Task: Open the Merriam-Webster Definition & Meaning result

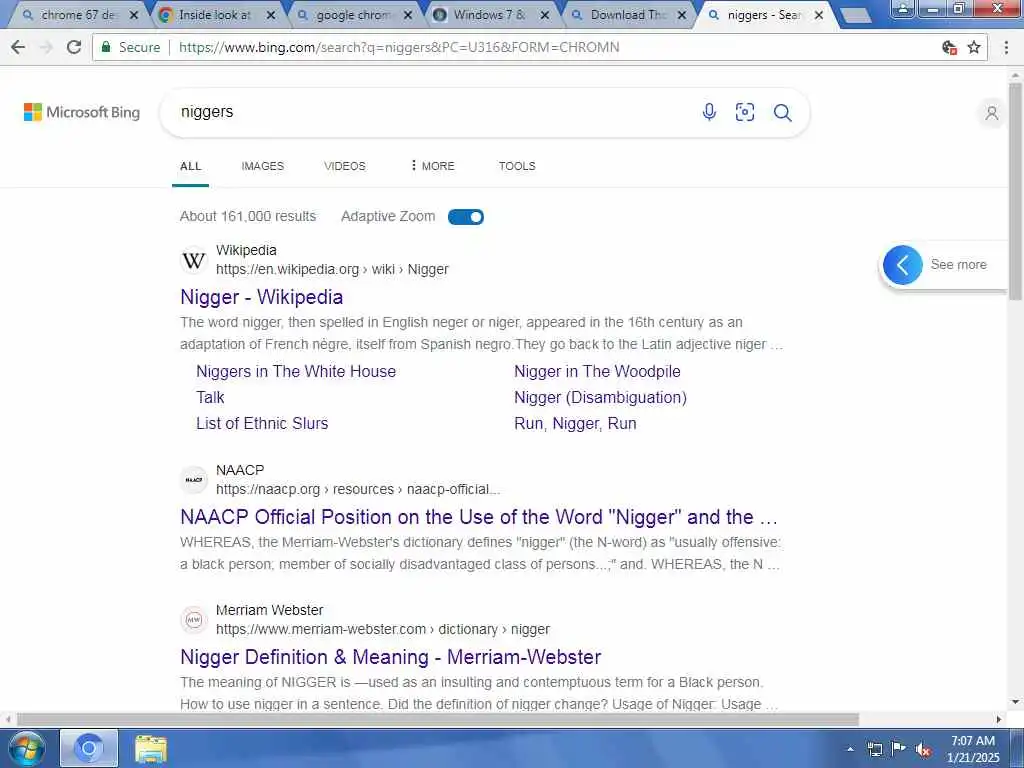Action: [x=391, y=657]
